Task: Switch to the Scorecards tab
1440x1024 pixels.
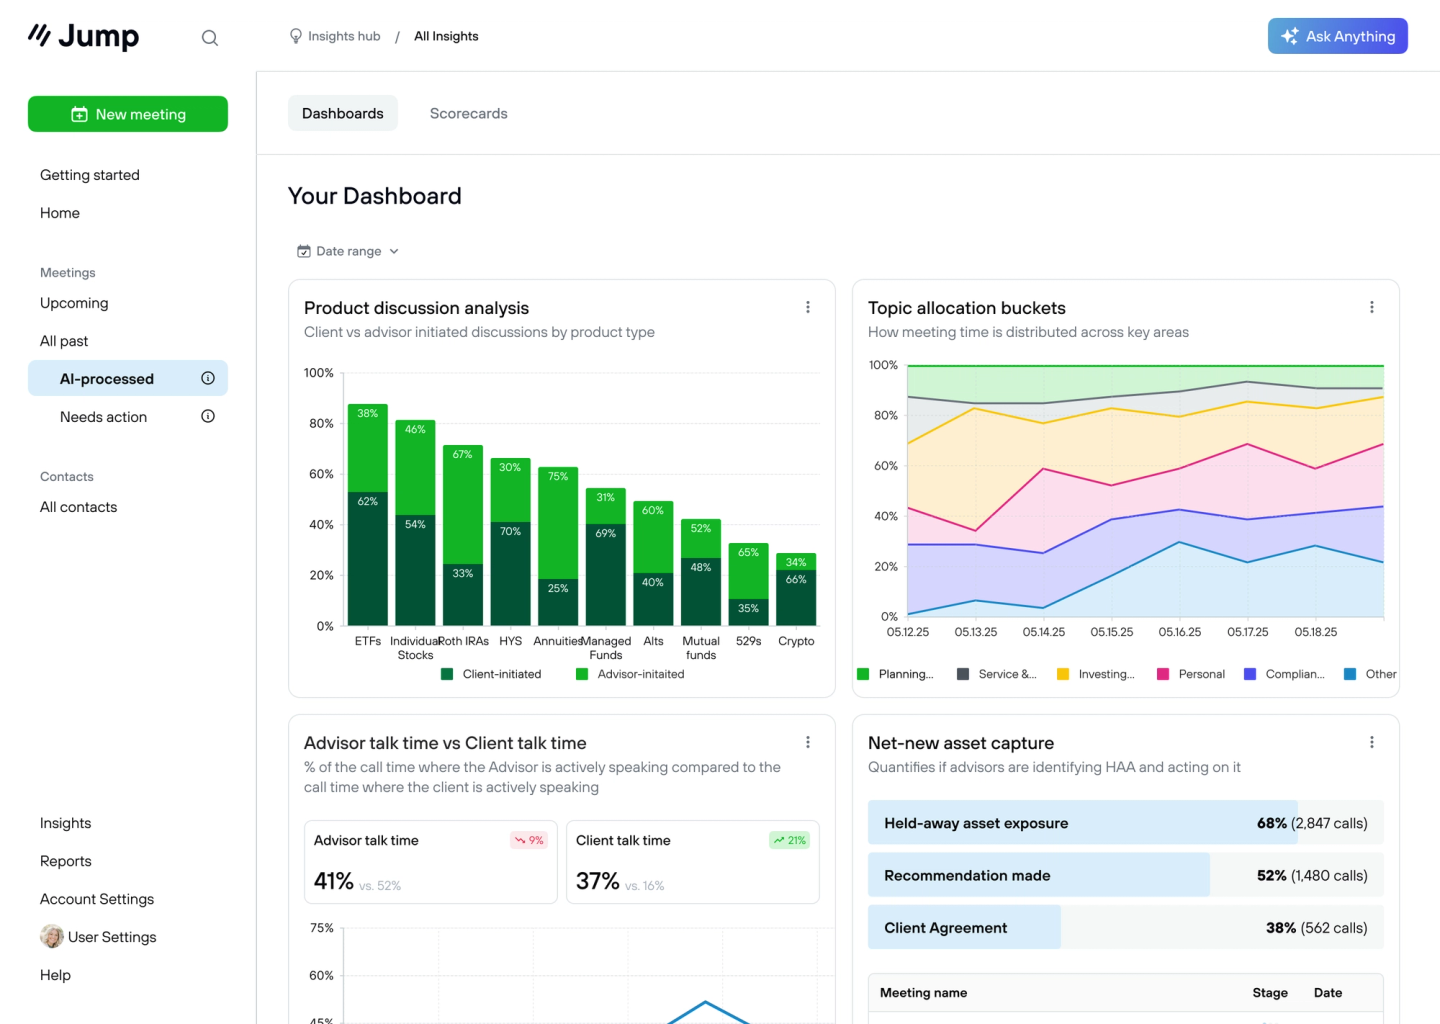Action: (x=468, y=113)
